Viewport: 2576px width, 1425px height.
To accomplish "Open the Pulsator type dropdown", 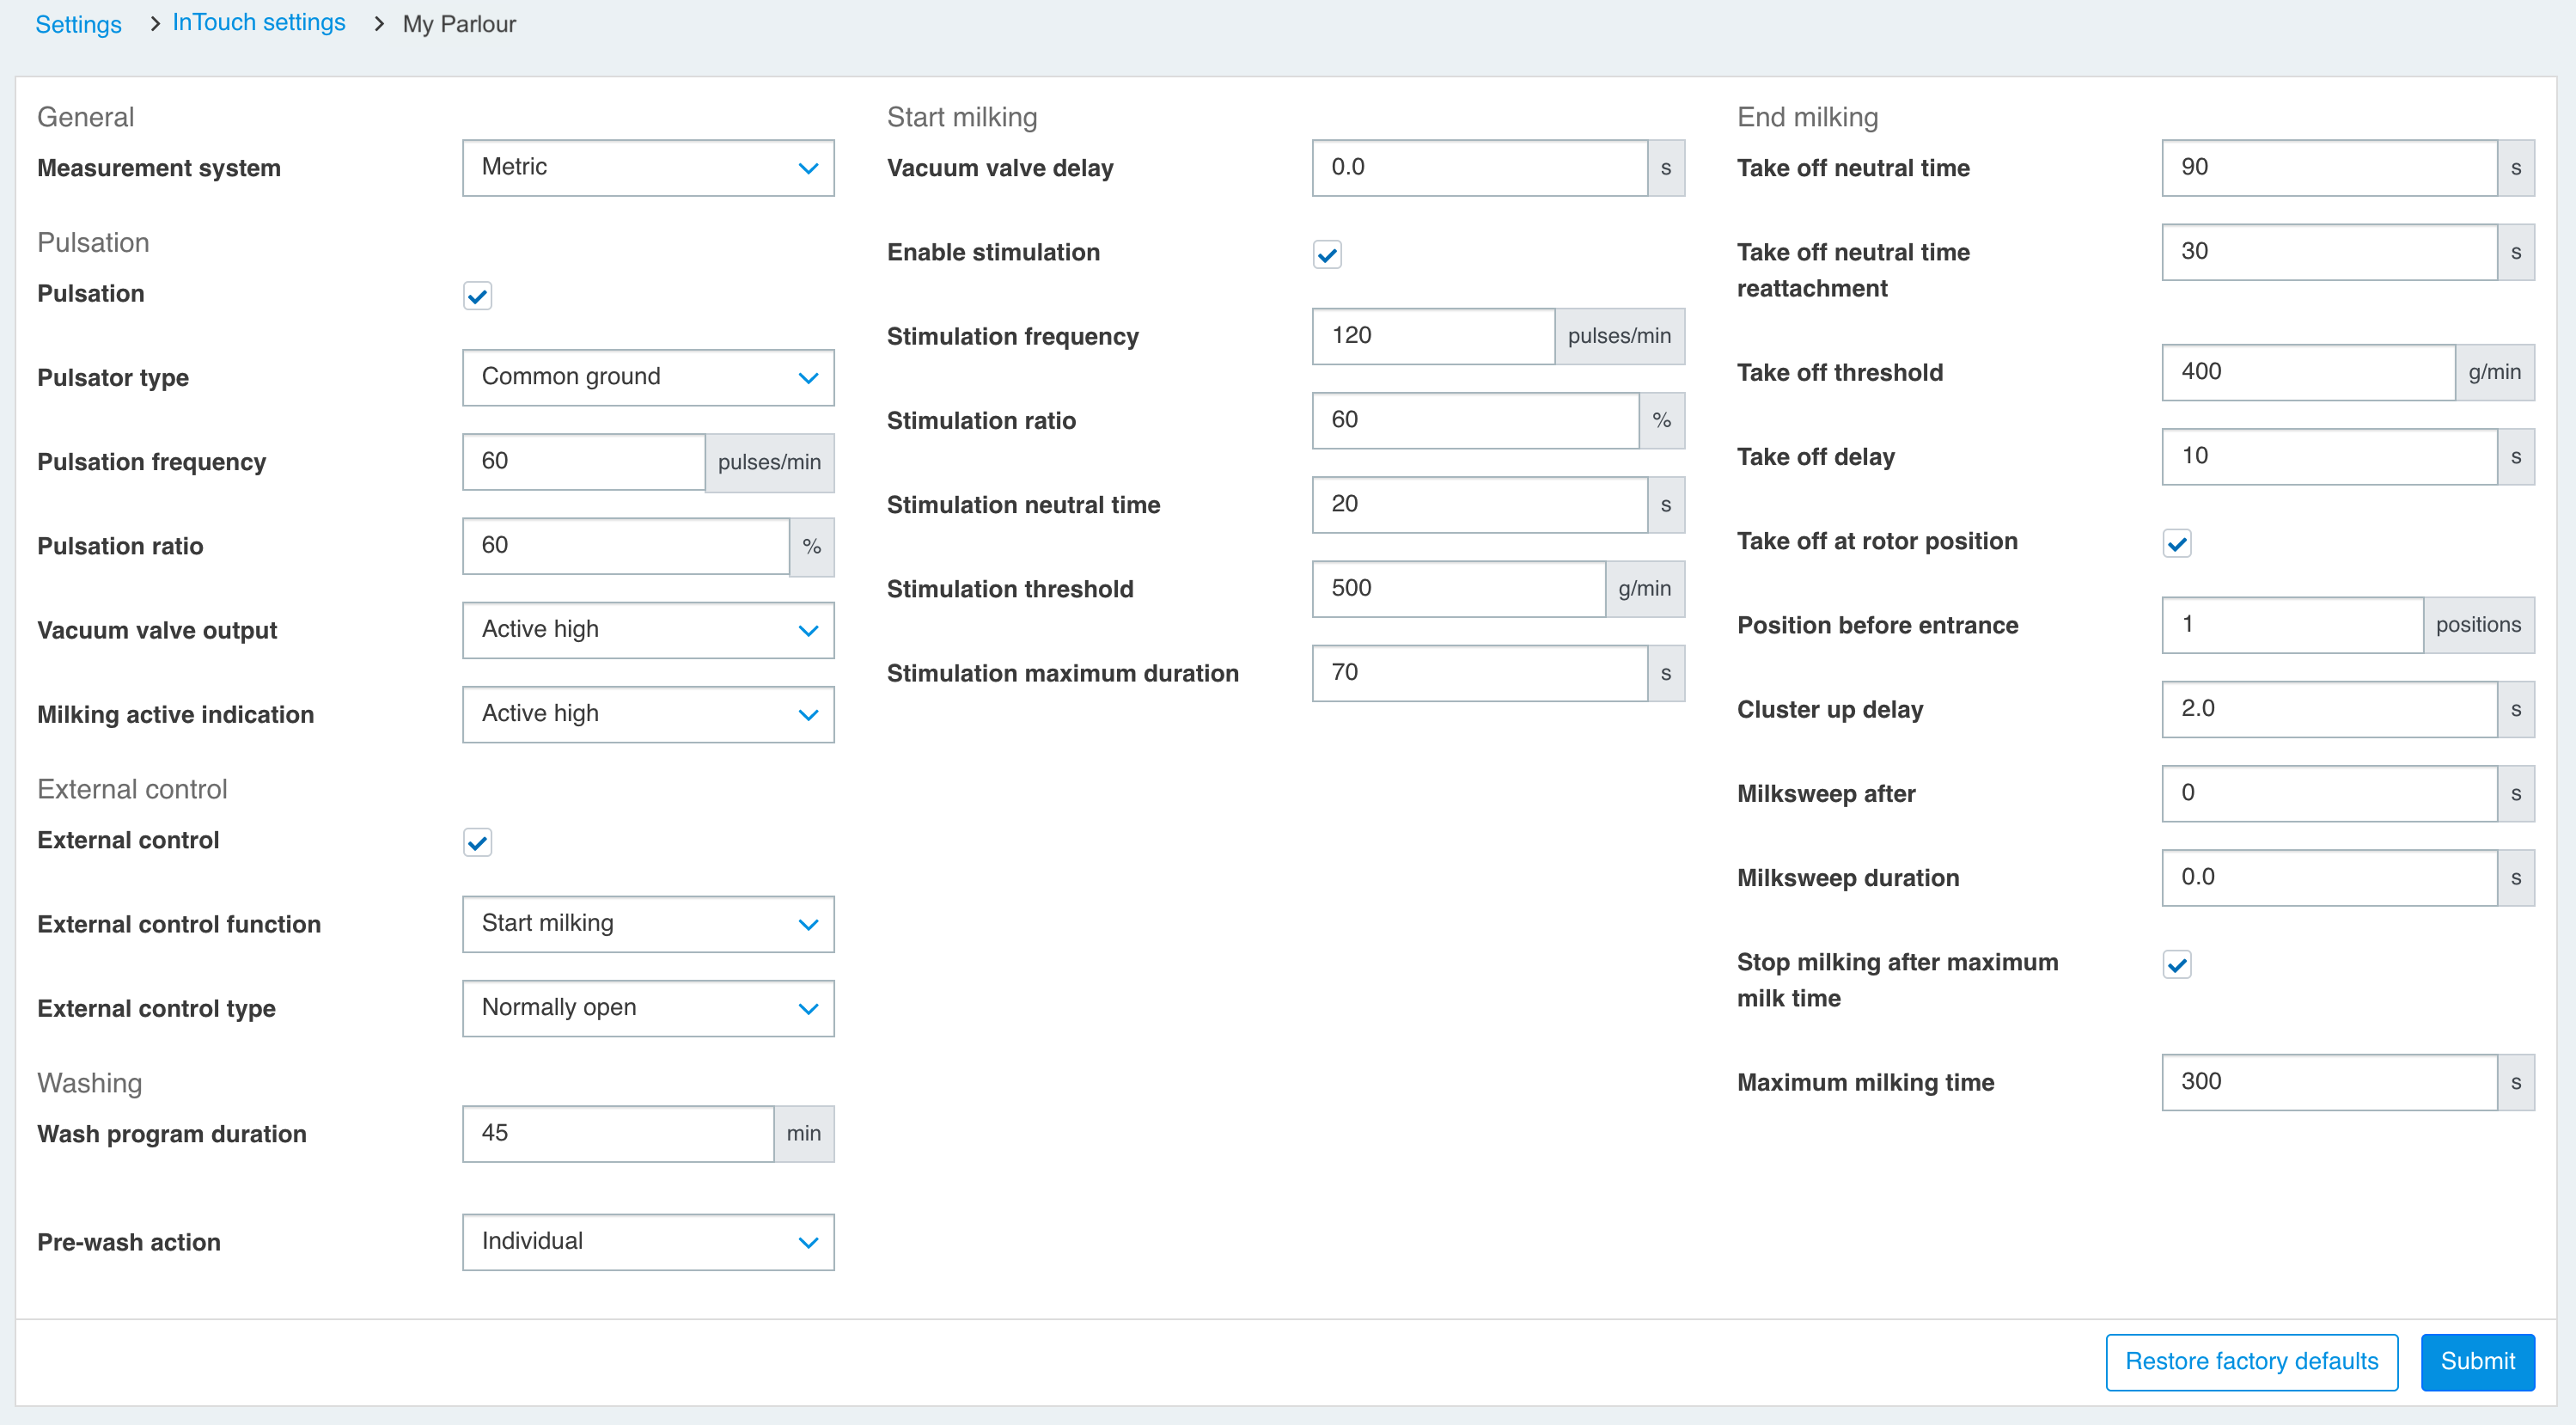I will (x=648, y=378).
